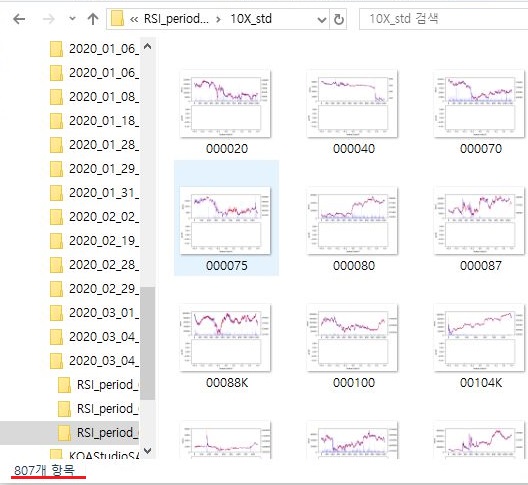
Task: Go up one folder level
Action: pyautogui.click(x=93, y=19)
